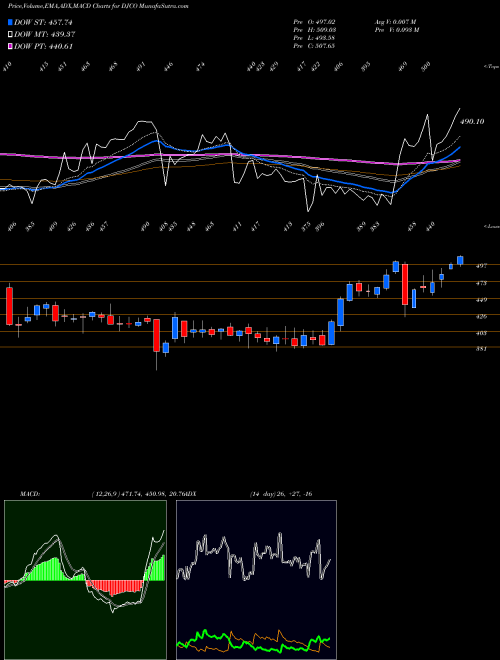This screenshot has width=500, height=660.
Task: Click the Pre O: 497.02 value
Action: tap(314, 21)
